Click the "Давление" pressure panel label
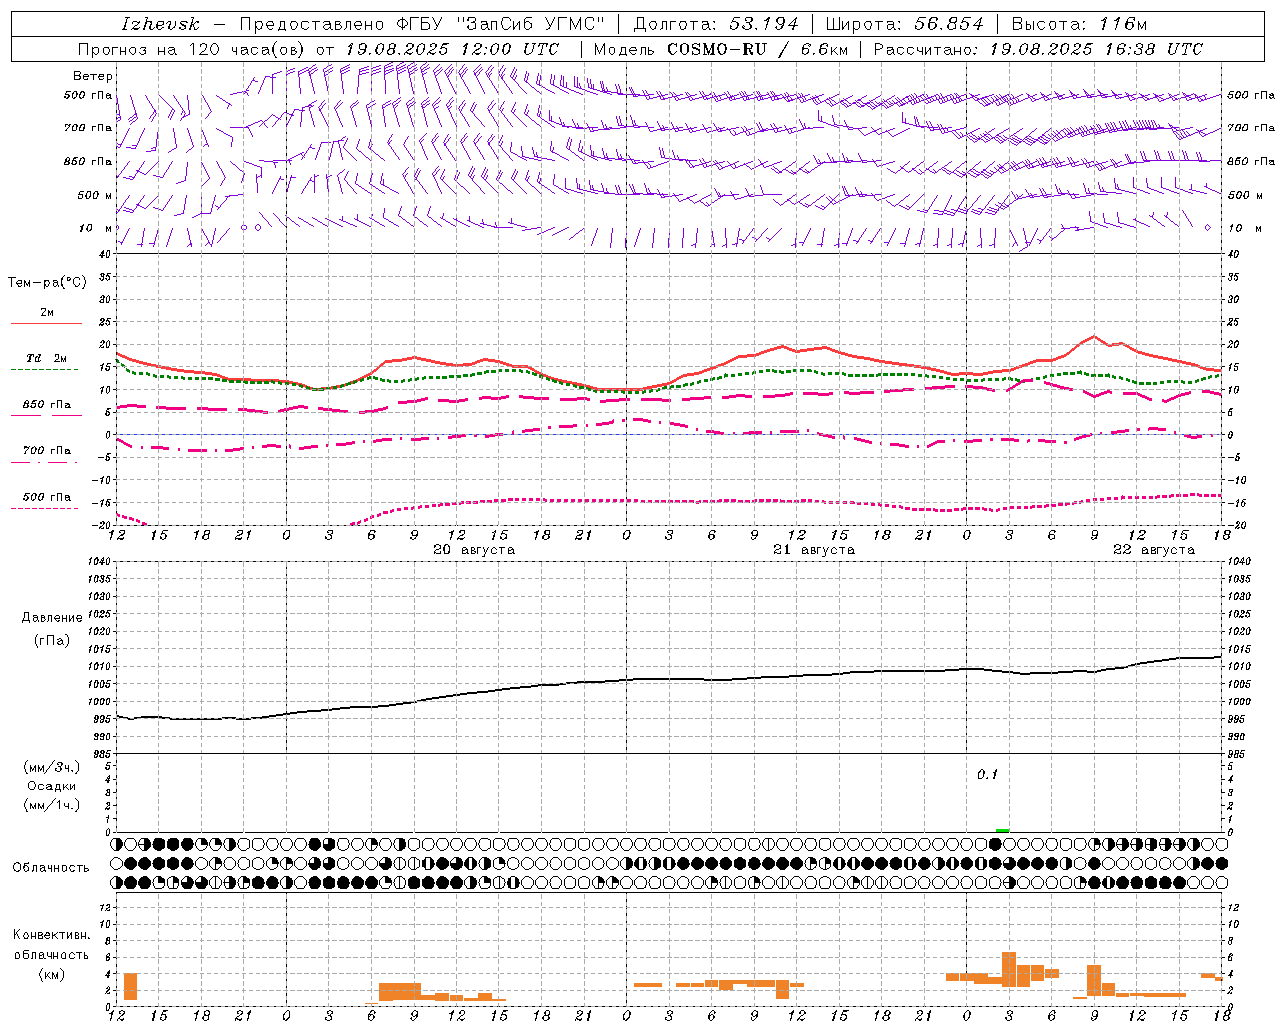This screenshot has width=1280, height=1024. (52, 618)
